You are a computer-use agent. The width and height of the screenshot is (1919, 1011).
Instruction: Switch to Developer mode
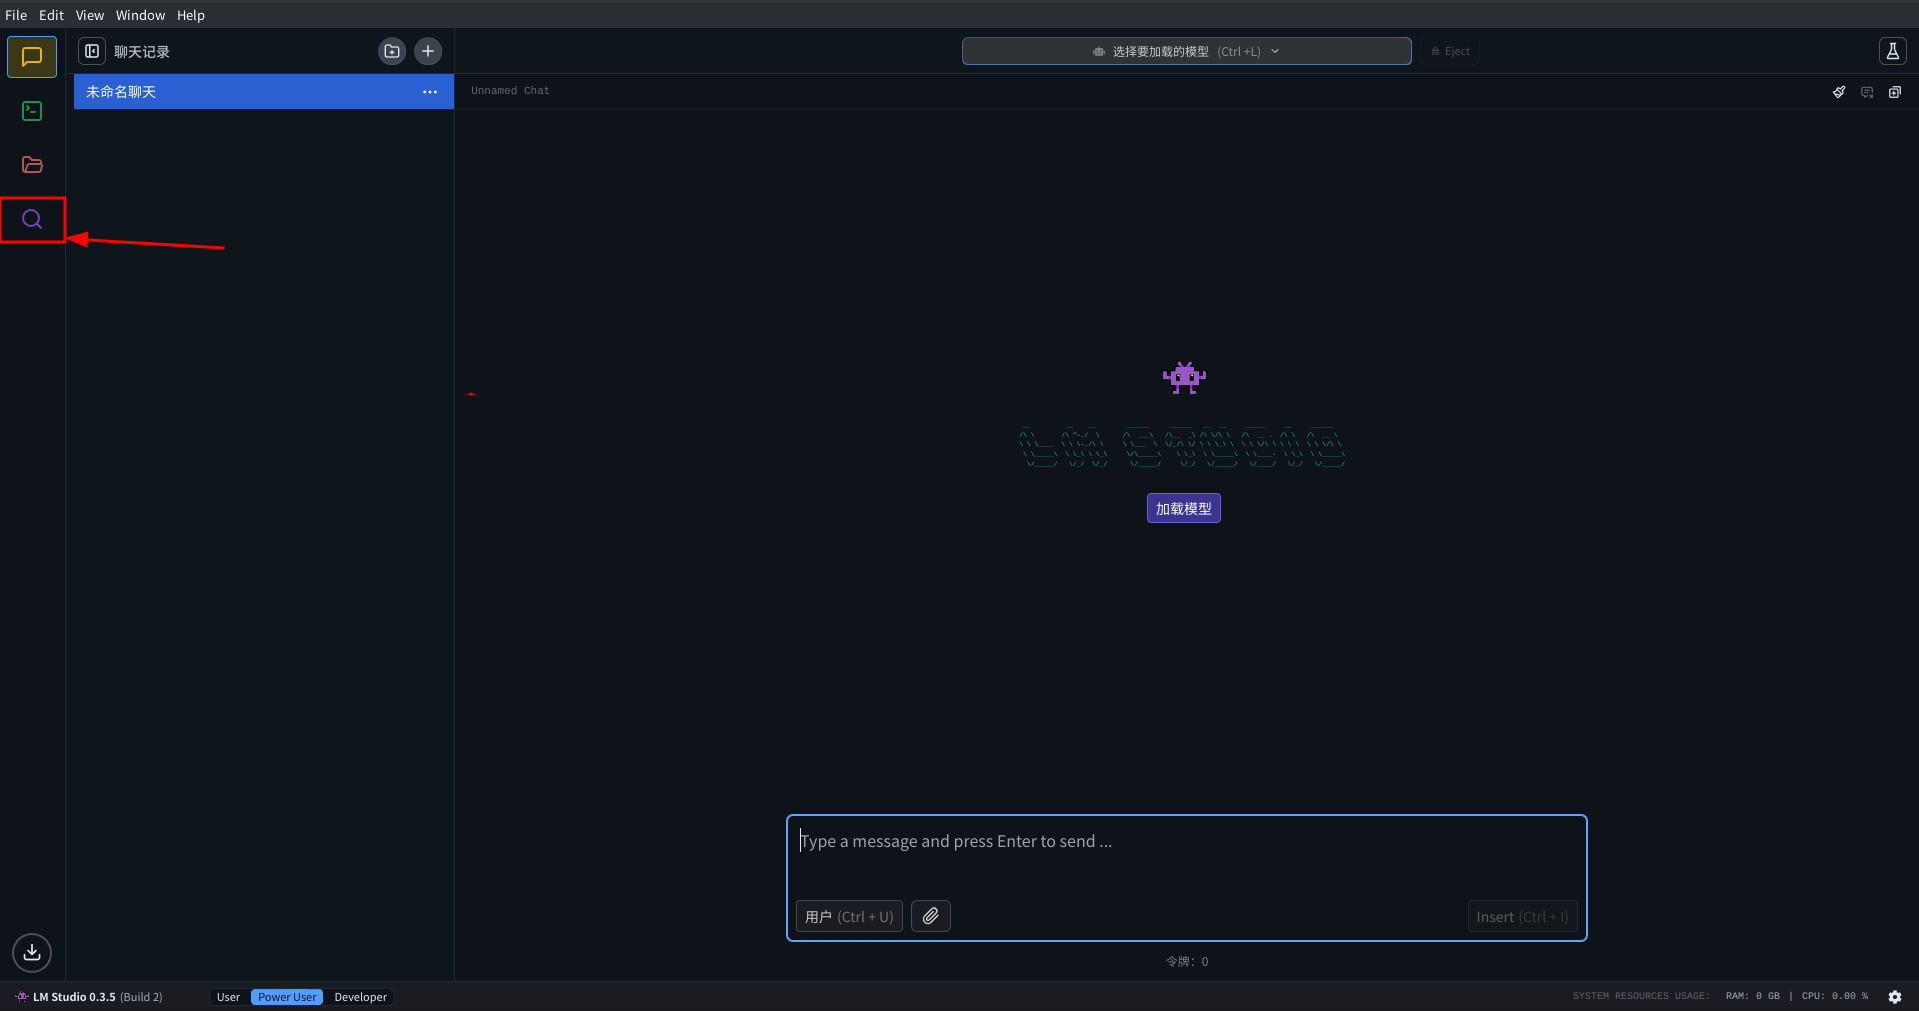(x=360, y=997)
